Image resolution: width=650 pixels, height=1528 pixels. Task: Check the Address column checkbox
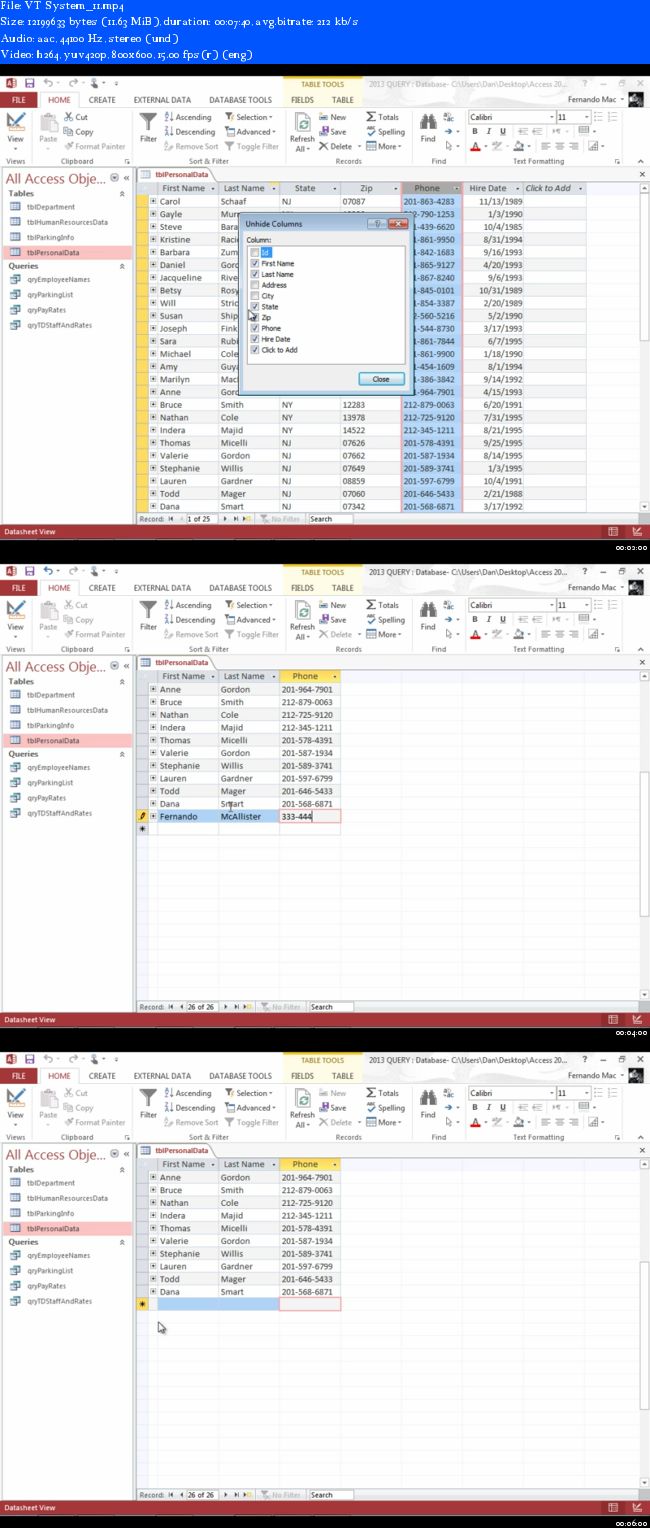click(255, 285)
